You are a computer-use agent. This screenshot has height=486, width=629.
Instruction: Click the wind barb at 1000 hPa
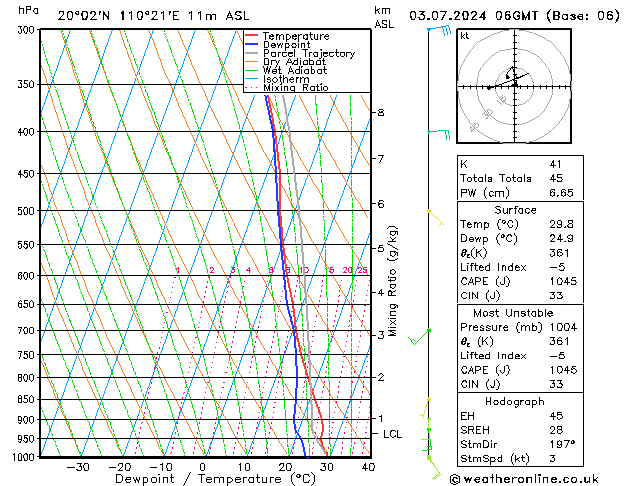434,468
